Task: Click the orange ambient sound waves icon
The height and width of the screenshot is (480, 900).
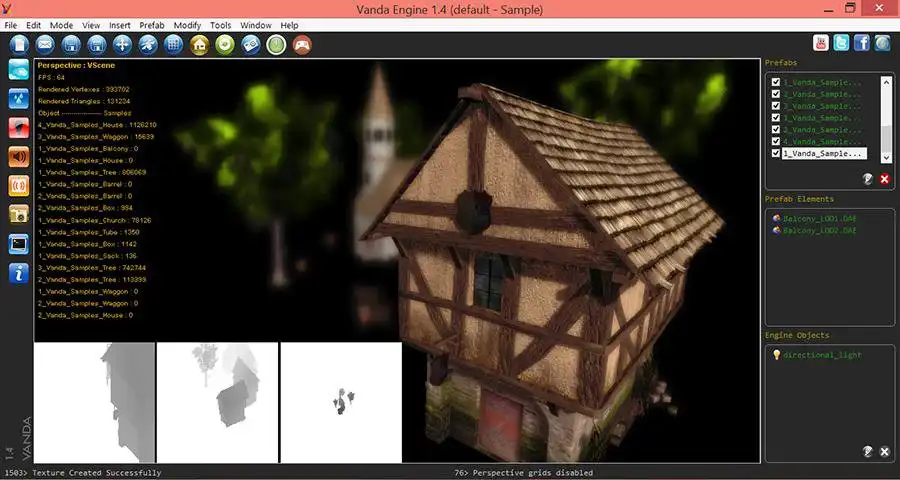Action: (x=19, y=185)
